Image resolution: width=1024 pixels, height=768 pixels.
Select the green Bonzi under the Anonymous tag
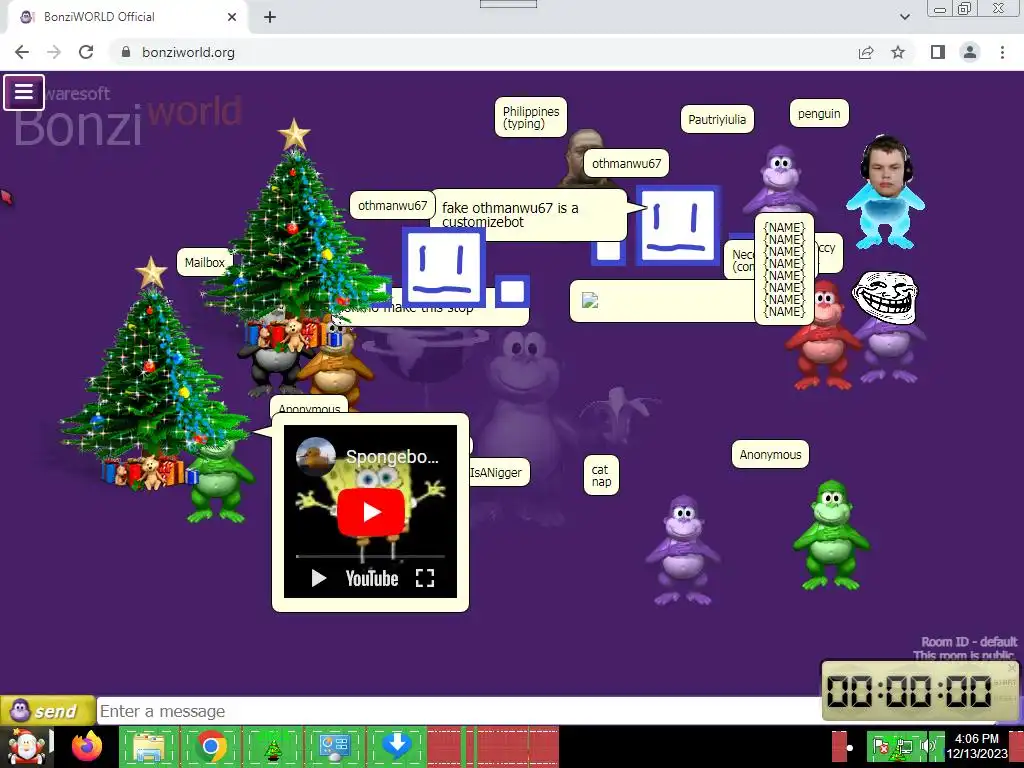(831, 536)
